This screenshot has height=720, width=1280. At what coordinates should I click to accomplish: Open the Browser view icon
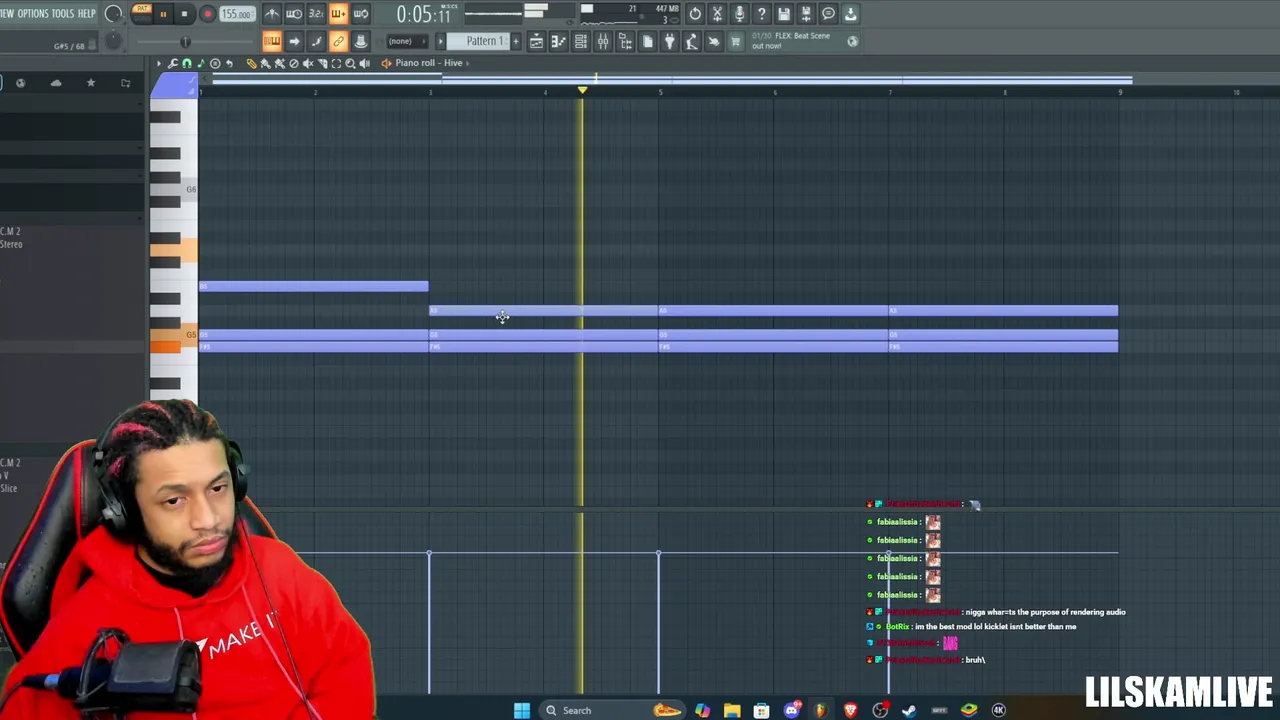pyautogui.click(x=624, y=41)
